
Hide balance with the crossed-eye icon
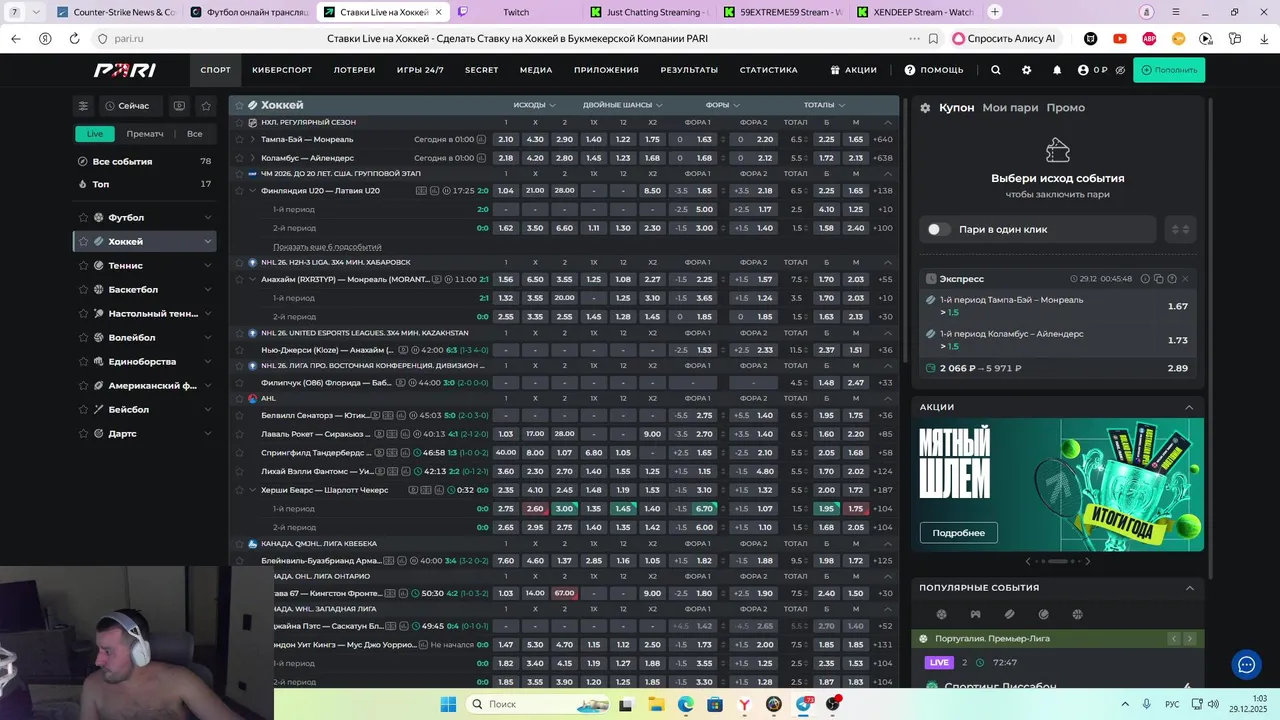1120,70
